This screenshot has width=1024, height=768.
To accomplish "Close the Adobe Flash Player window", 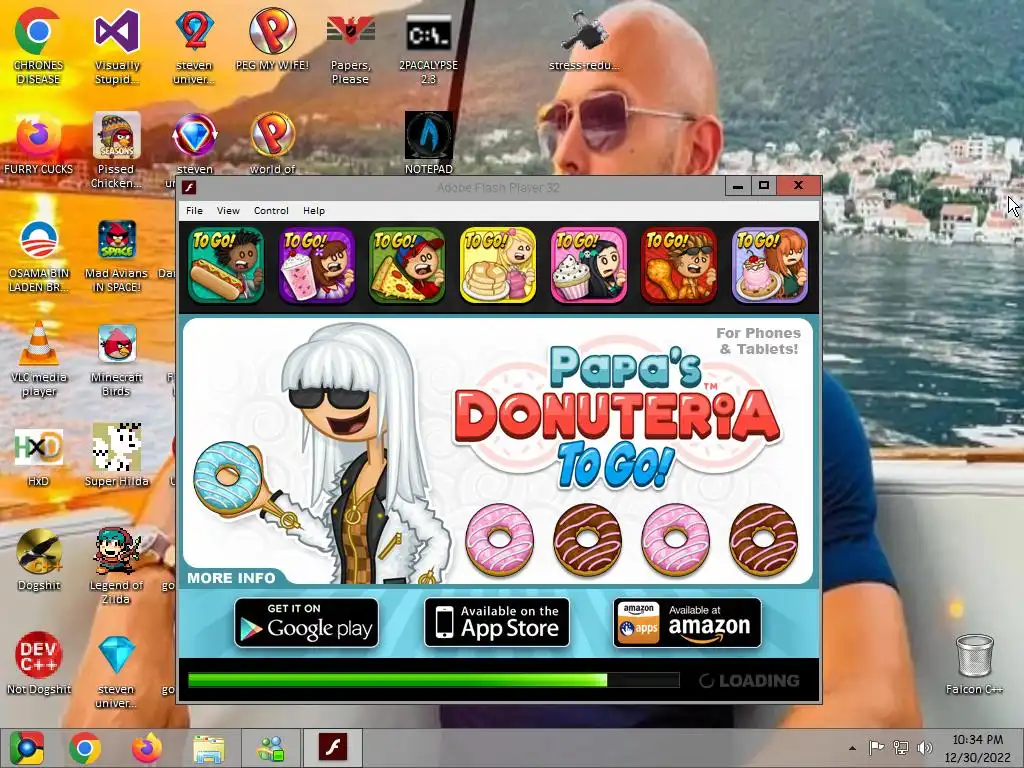I will pyautogui.click(x=798, y=186).
